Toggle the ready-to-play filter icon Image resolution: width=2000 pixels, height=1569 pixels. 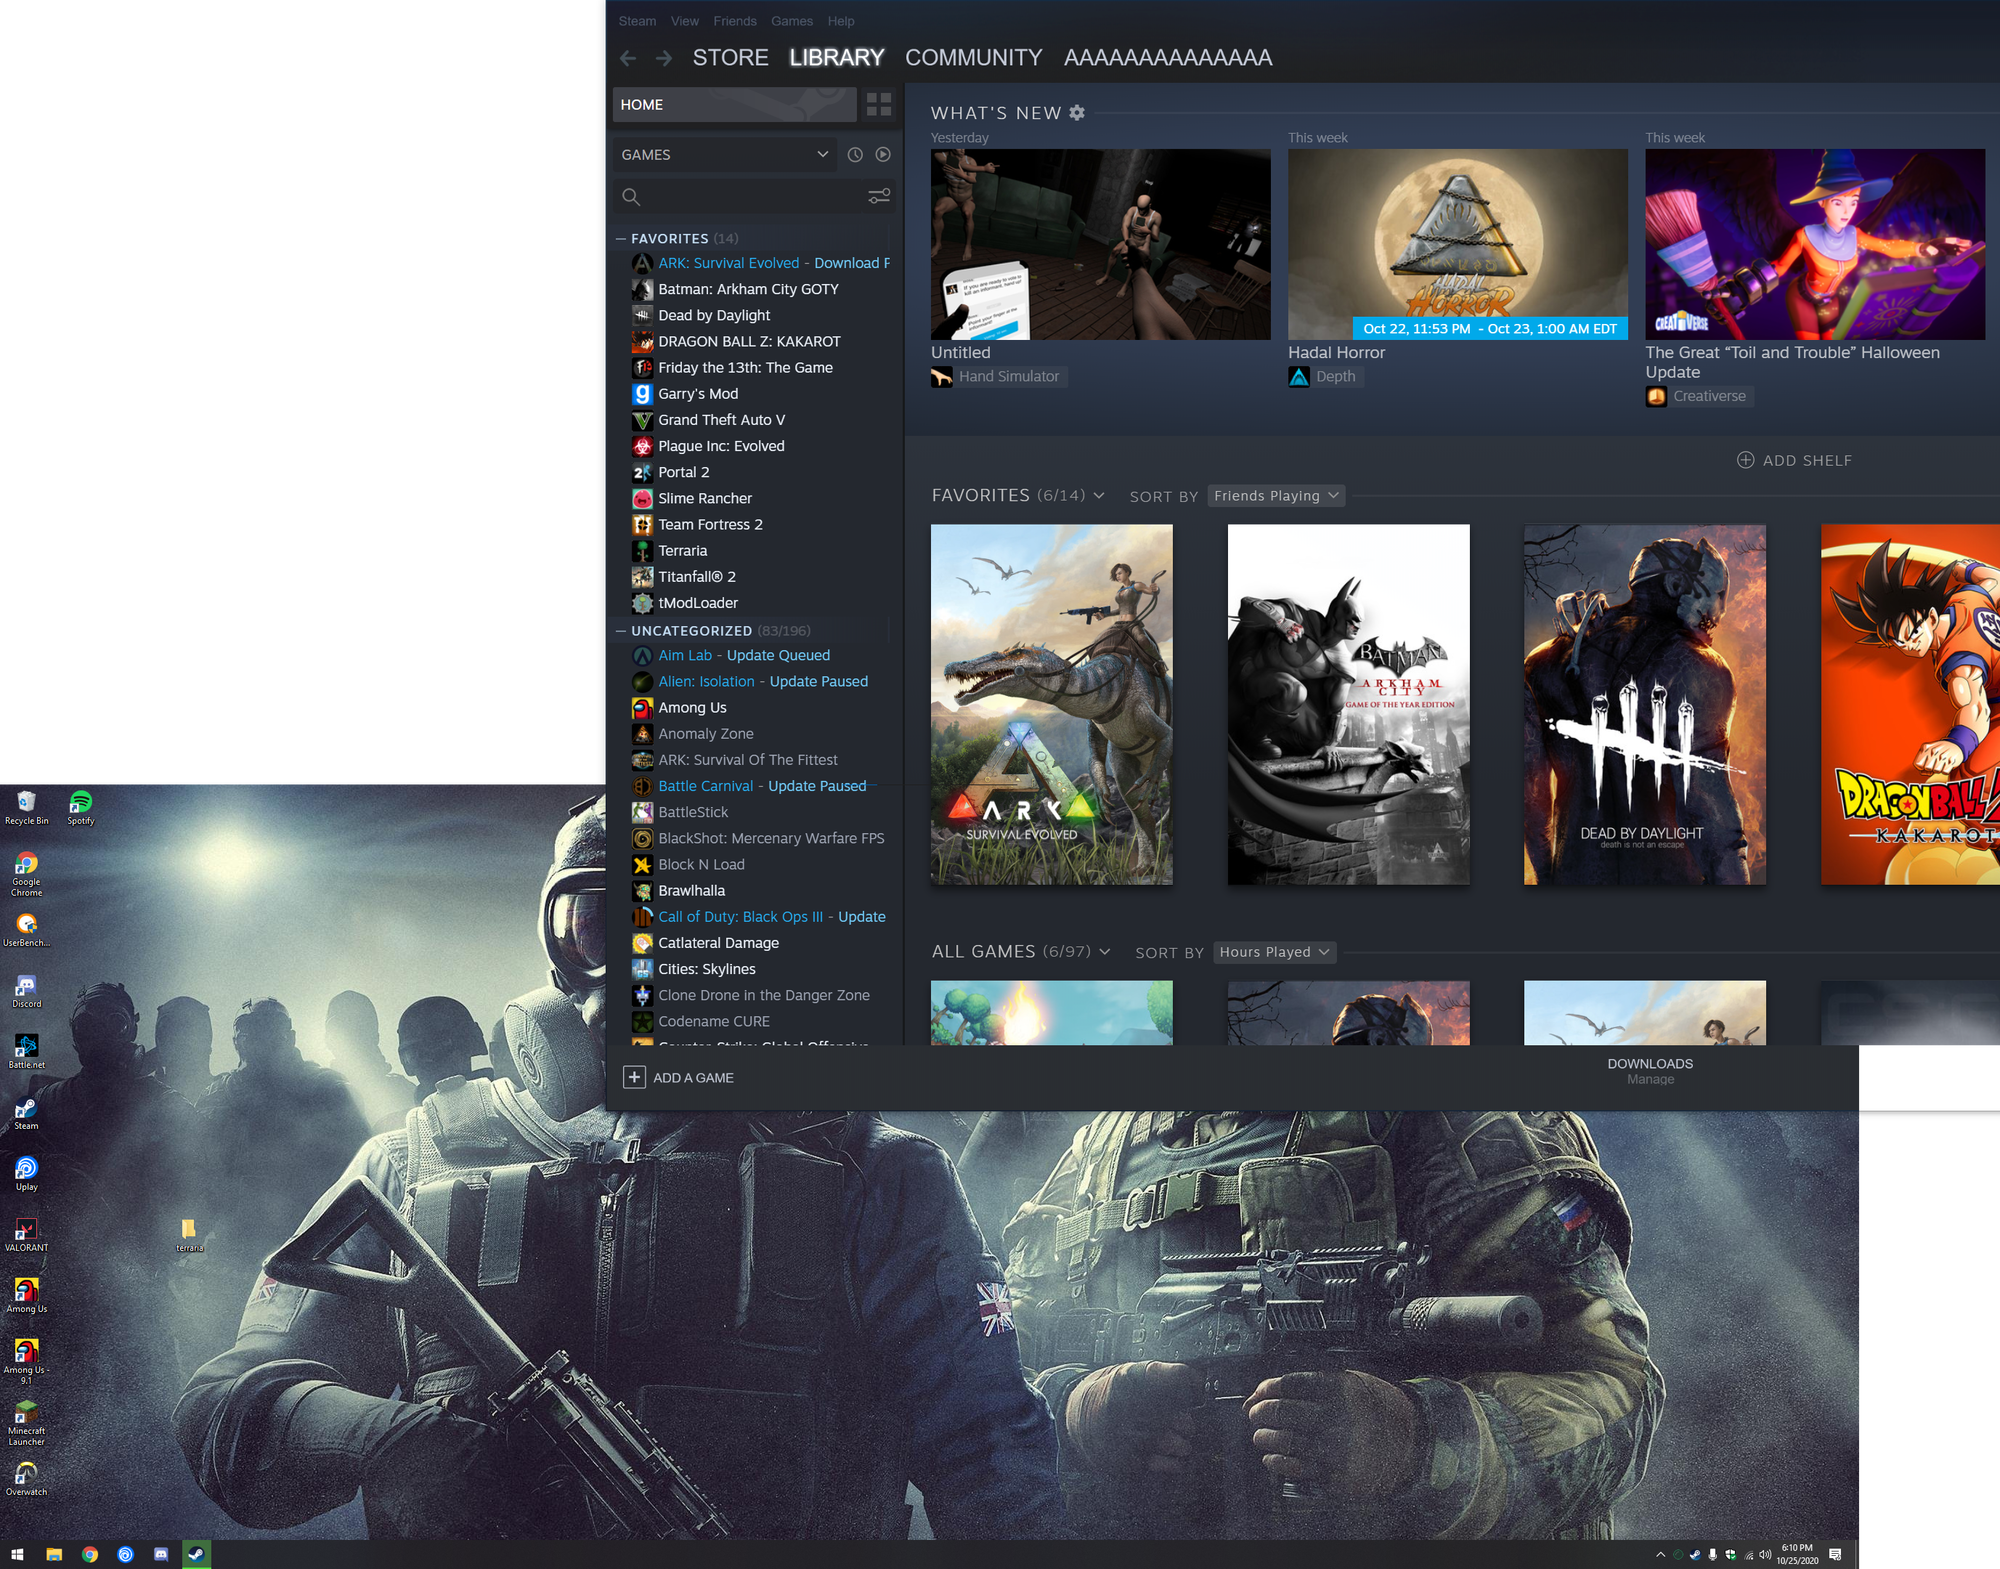(883, 154)
